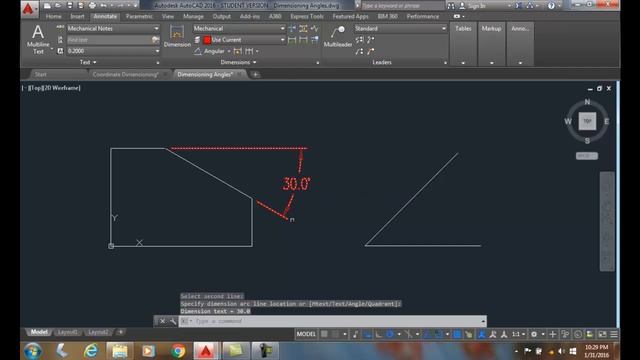Click the Dimension layer override icon
The height and width of the screenshot is (360, 640).
pyautogui.click(x=198, y=40)
